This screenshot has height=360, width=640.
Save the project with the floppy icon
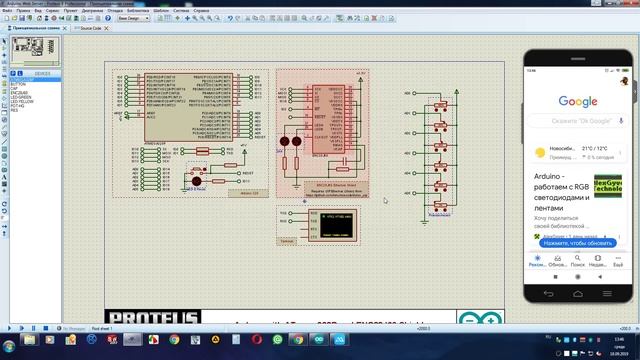tap(22, 18)
